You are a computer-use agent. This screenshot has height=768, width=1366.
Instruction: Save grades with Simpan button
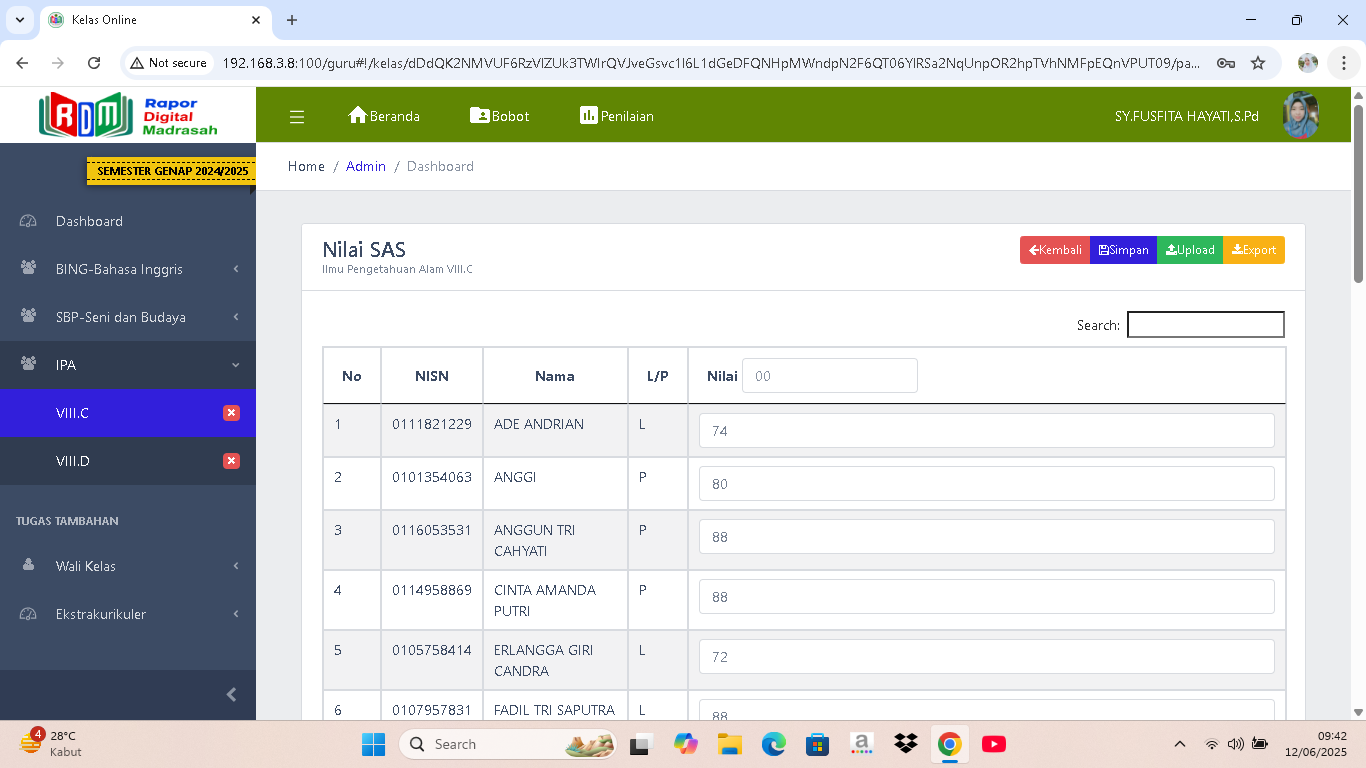click(x=1123, y=250)
